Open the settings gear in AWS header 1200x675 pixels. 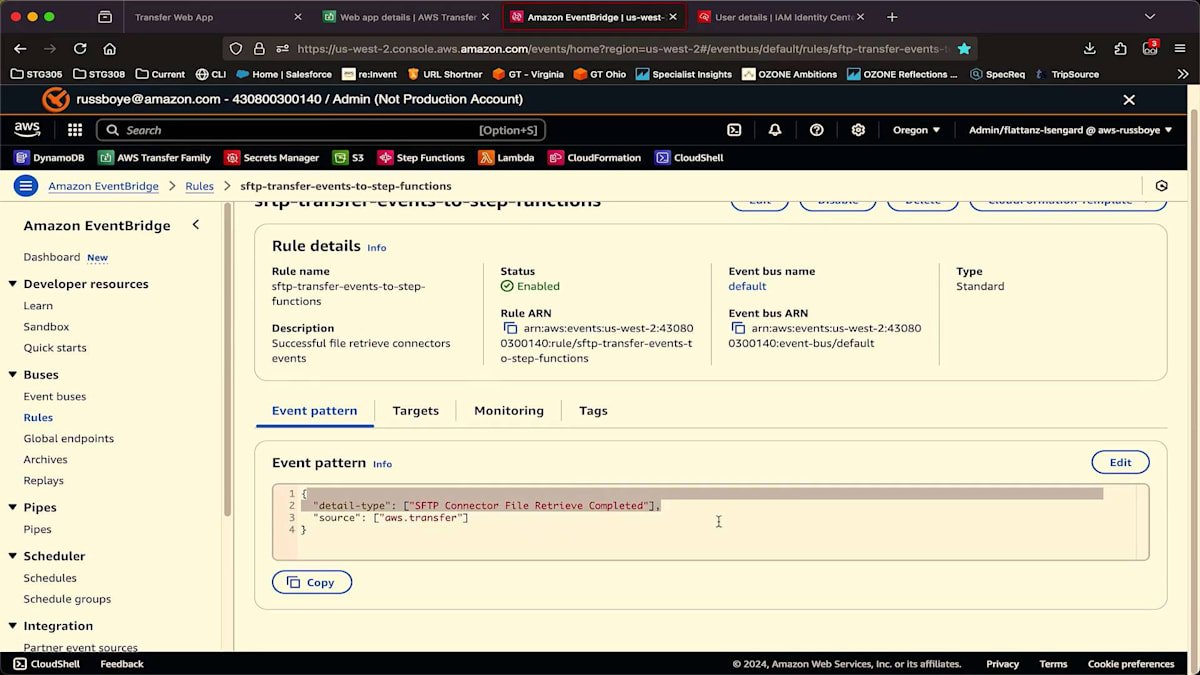pyautogui.click(x=858, y=130)
